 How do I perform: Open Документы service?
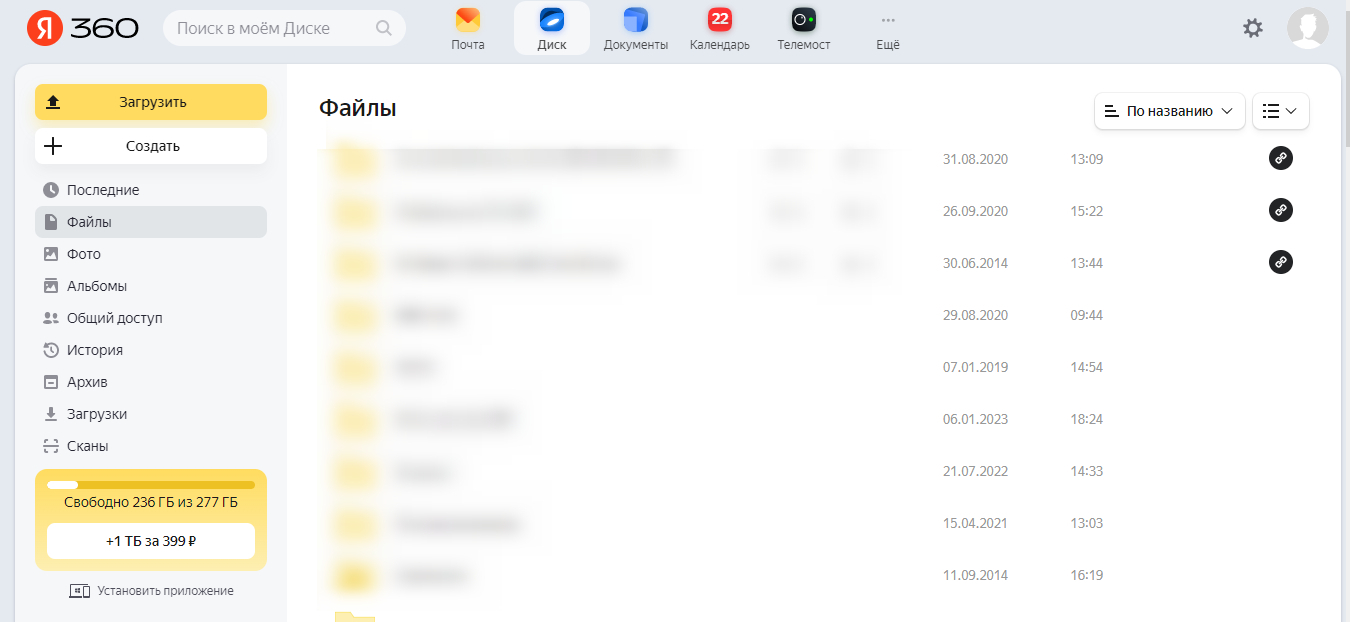coord(636,29)
